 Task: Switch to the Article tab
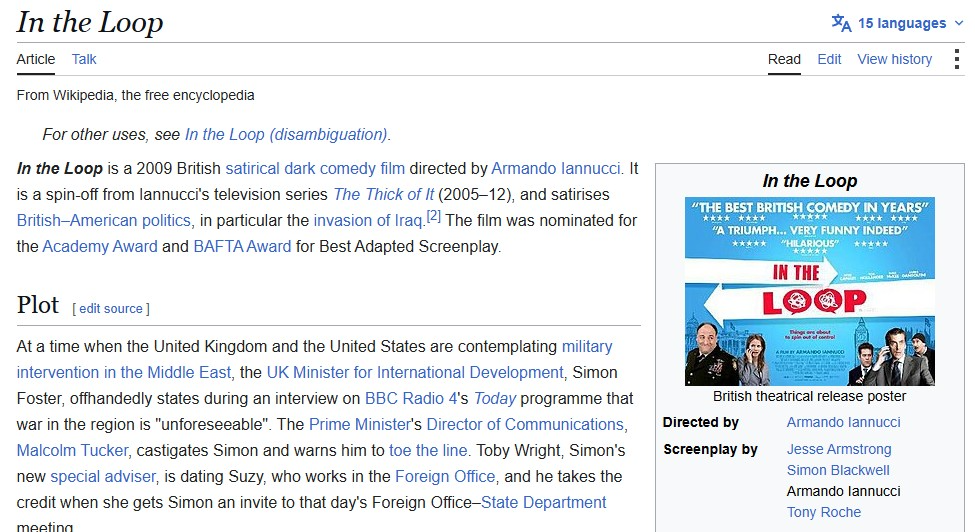coord(35,59)
